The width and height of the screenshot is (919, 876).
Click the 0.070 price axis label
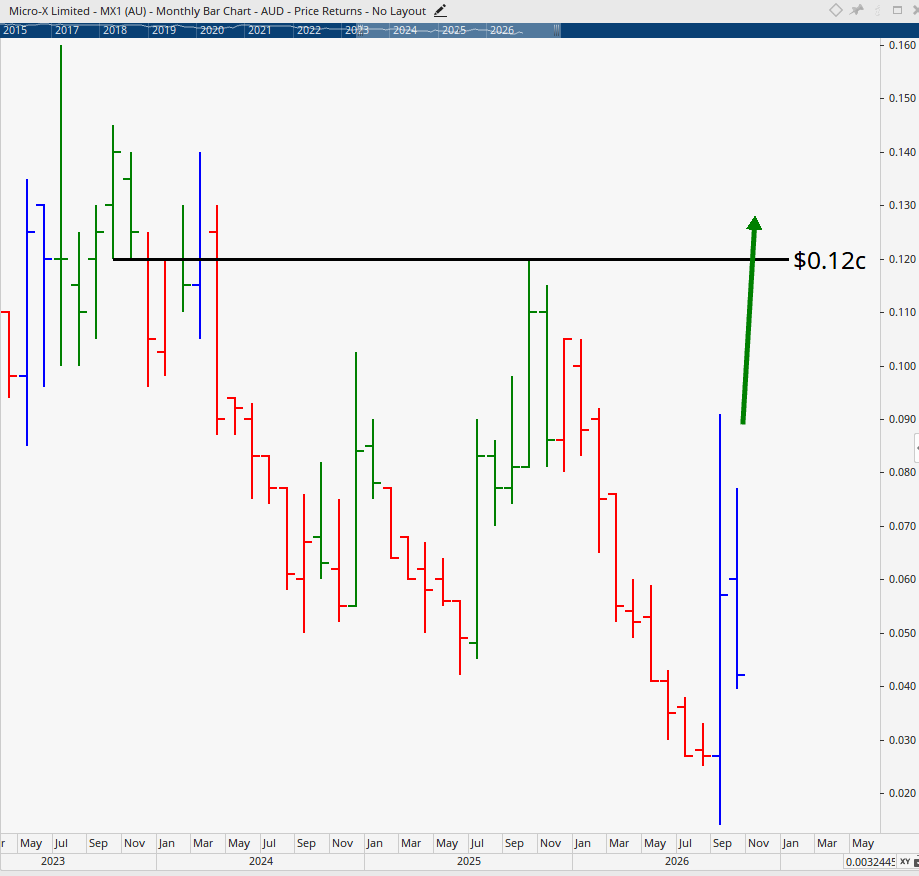click(902, 526)
